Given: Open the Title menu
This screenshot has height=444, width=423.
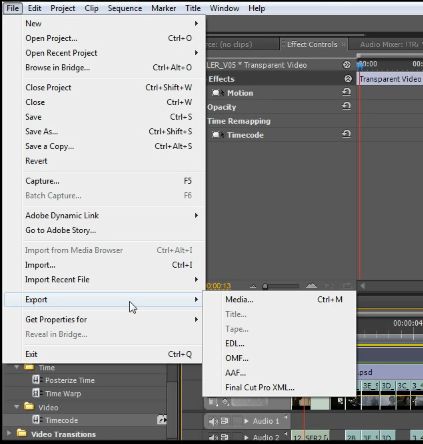Looking at the screenshot, I should pos(193,8).
